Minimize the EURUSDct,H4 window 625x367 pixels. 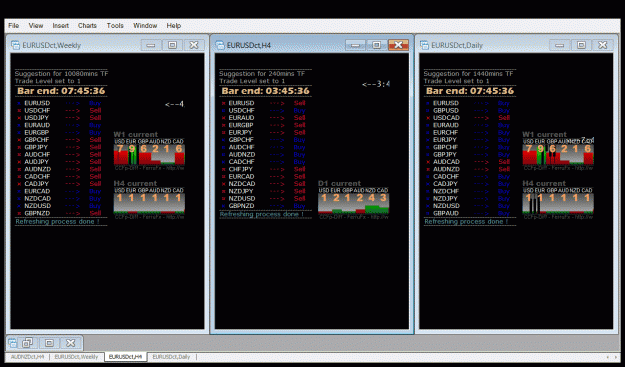(x=355, y=45)
